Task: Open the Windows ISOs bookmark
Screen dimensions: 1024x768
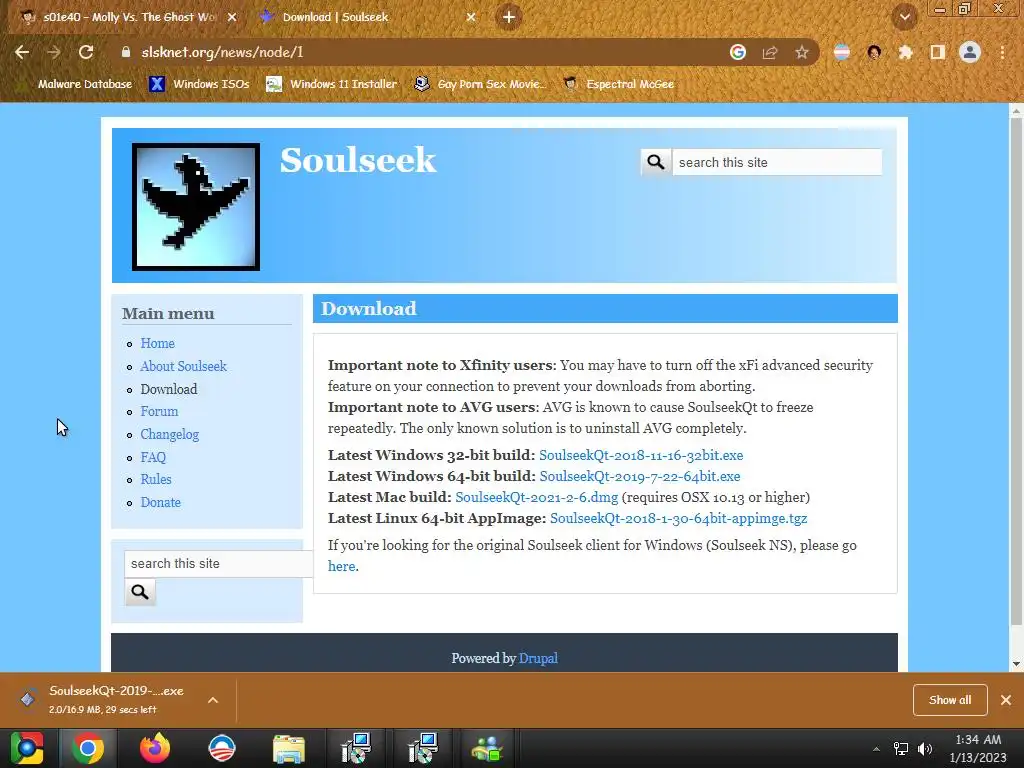Action: [200, 84]
